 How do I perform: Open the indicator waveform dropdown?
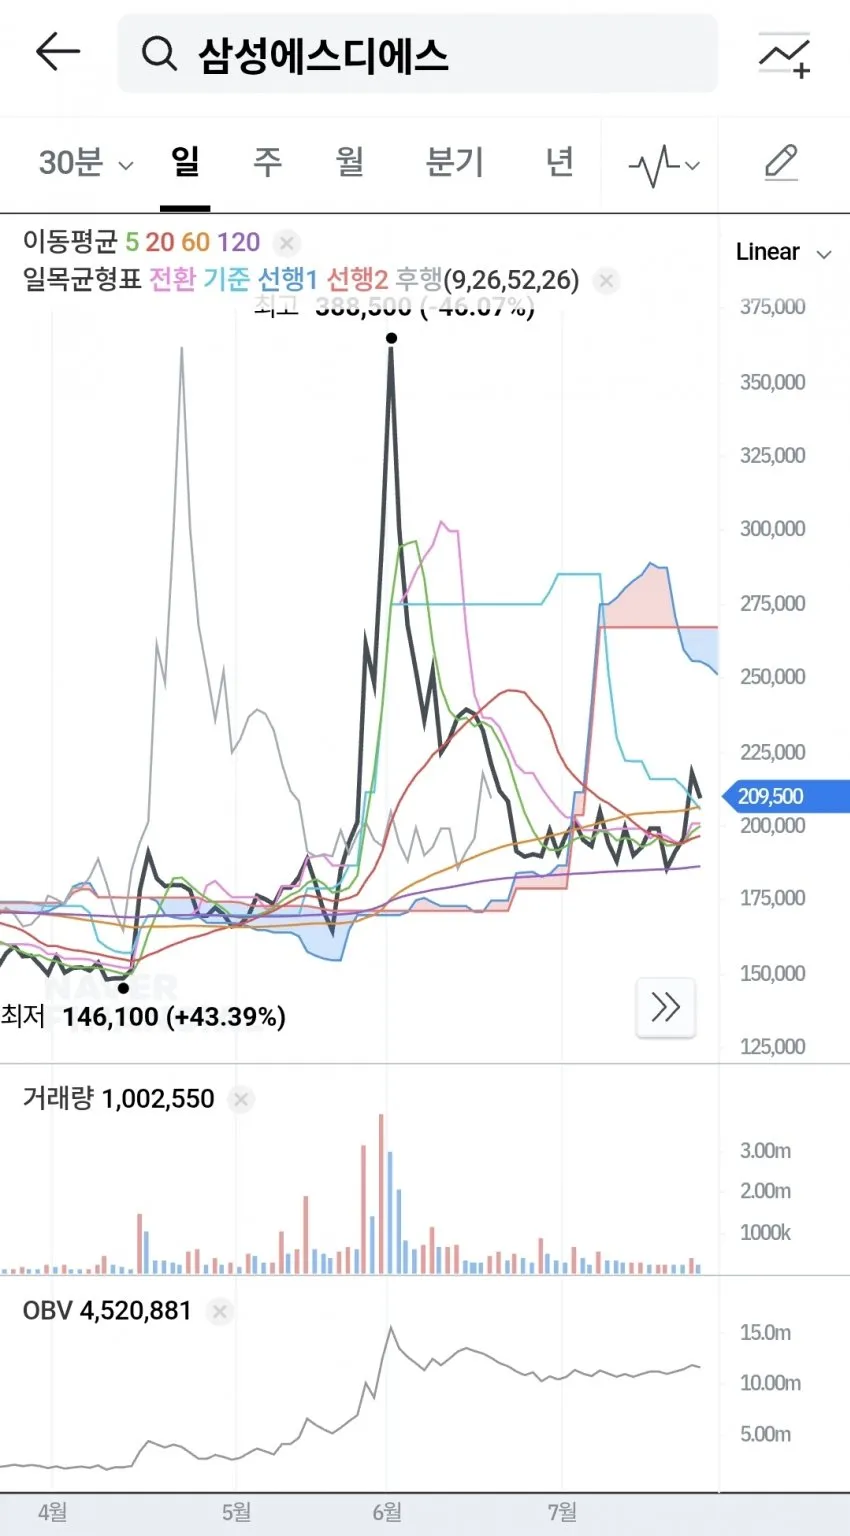(664, 165)
